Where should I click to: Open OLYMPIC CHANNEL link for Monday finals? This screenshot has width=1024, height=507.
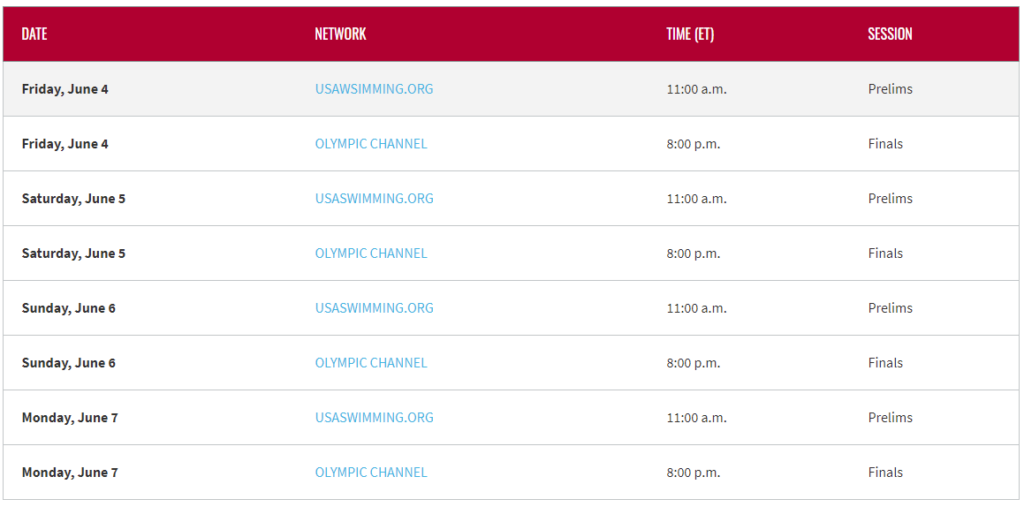pos(371,472)
